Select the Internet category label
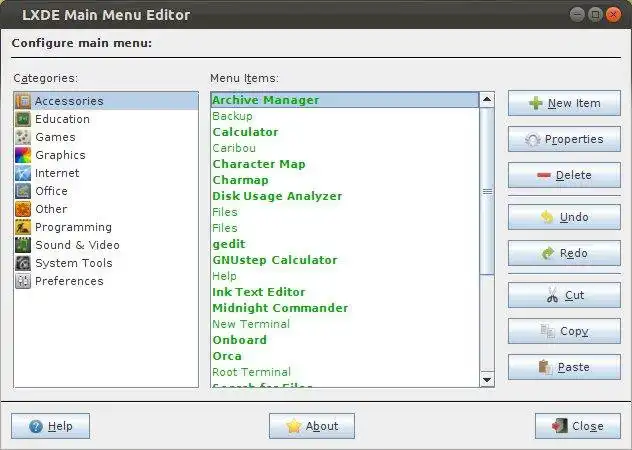 (57, 173)
